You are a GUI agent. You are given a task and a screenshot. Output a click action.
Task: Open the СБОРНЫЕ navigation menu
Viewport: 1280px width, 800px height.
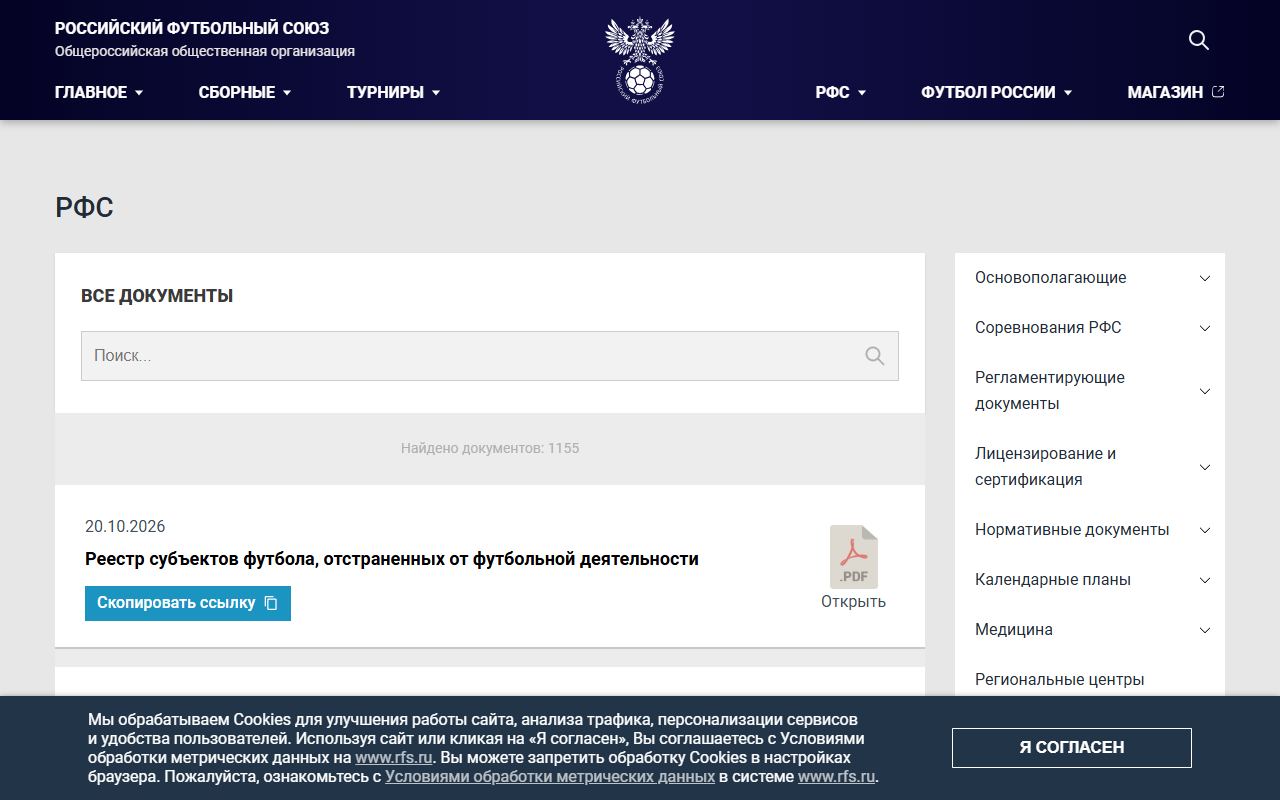coord(245,92)
